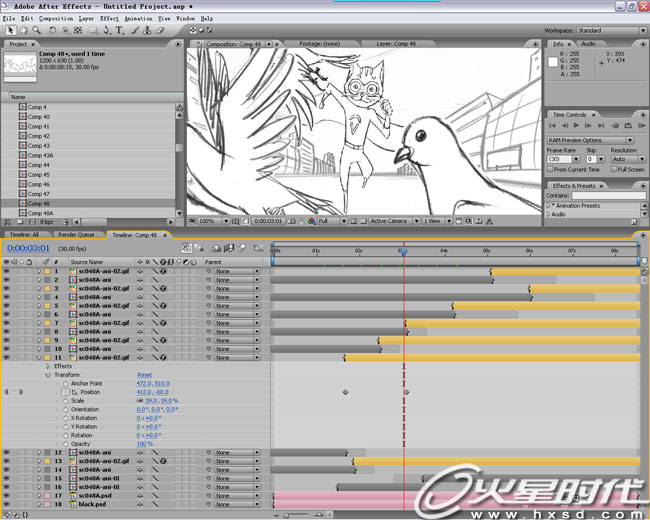The image size is (650, 520).
Task: Open the 100% magnification dropdown
Action: pos(214,221)
